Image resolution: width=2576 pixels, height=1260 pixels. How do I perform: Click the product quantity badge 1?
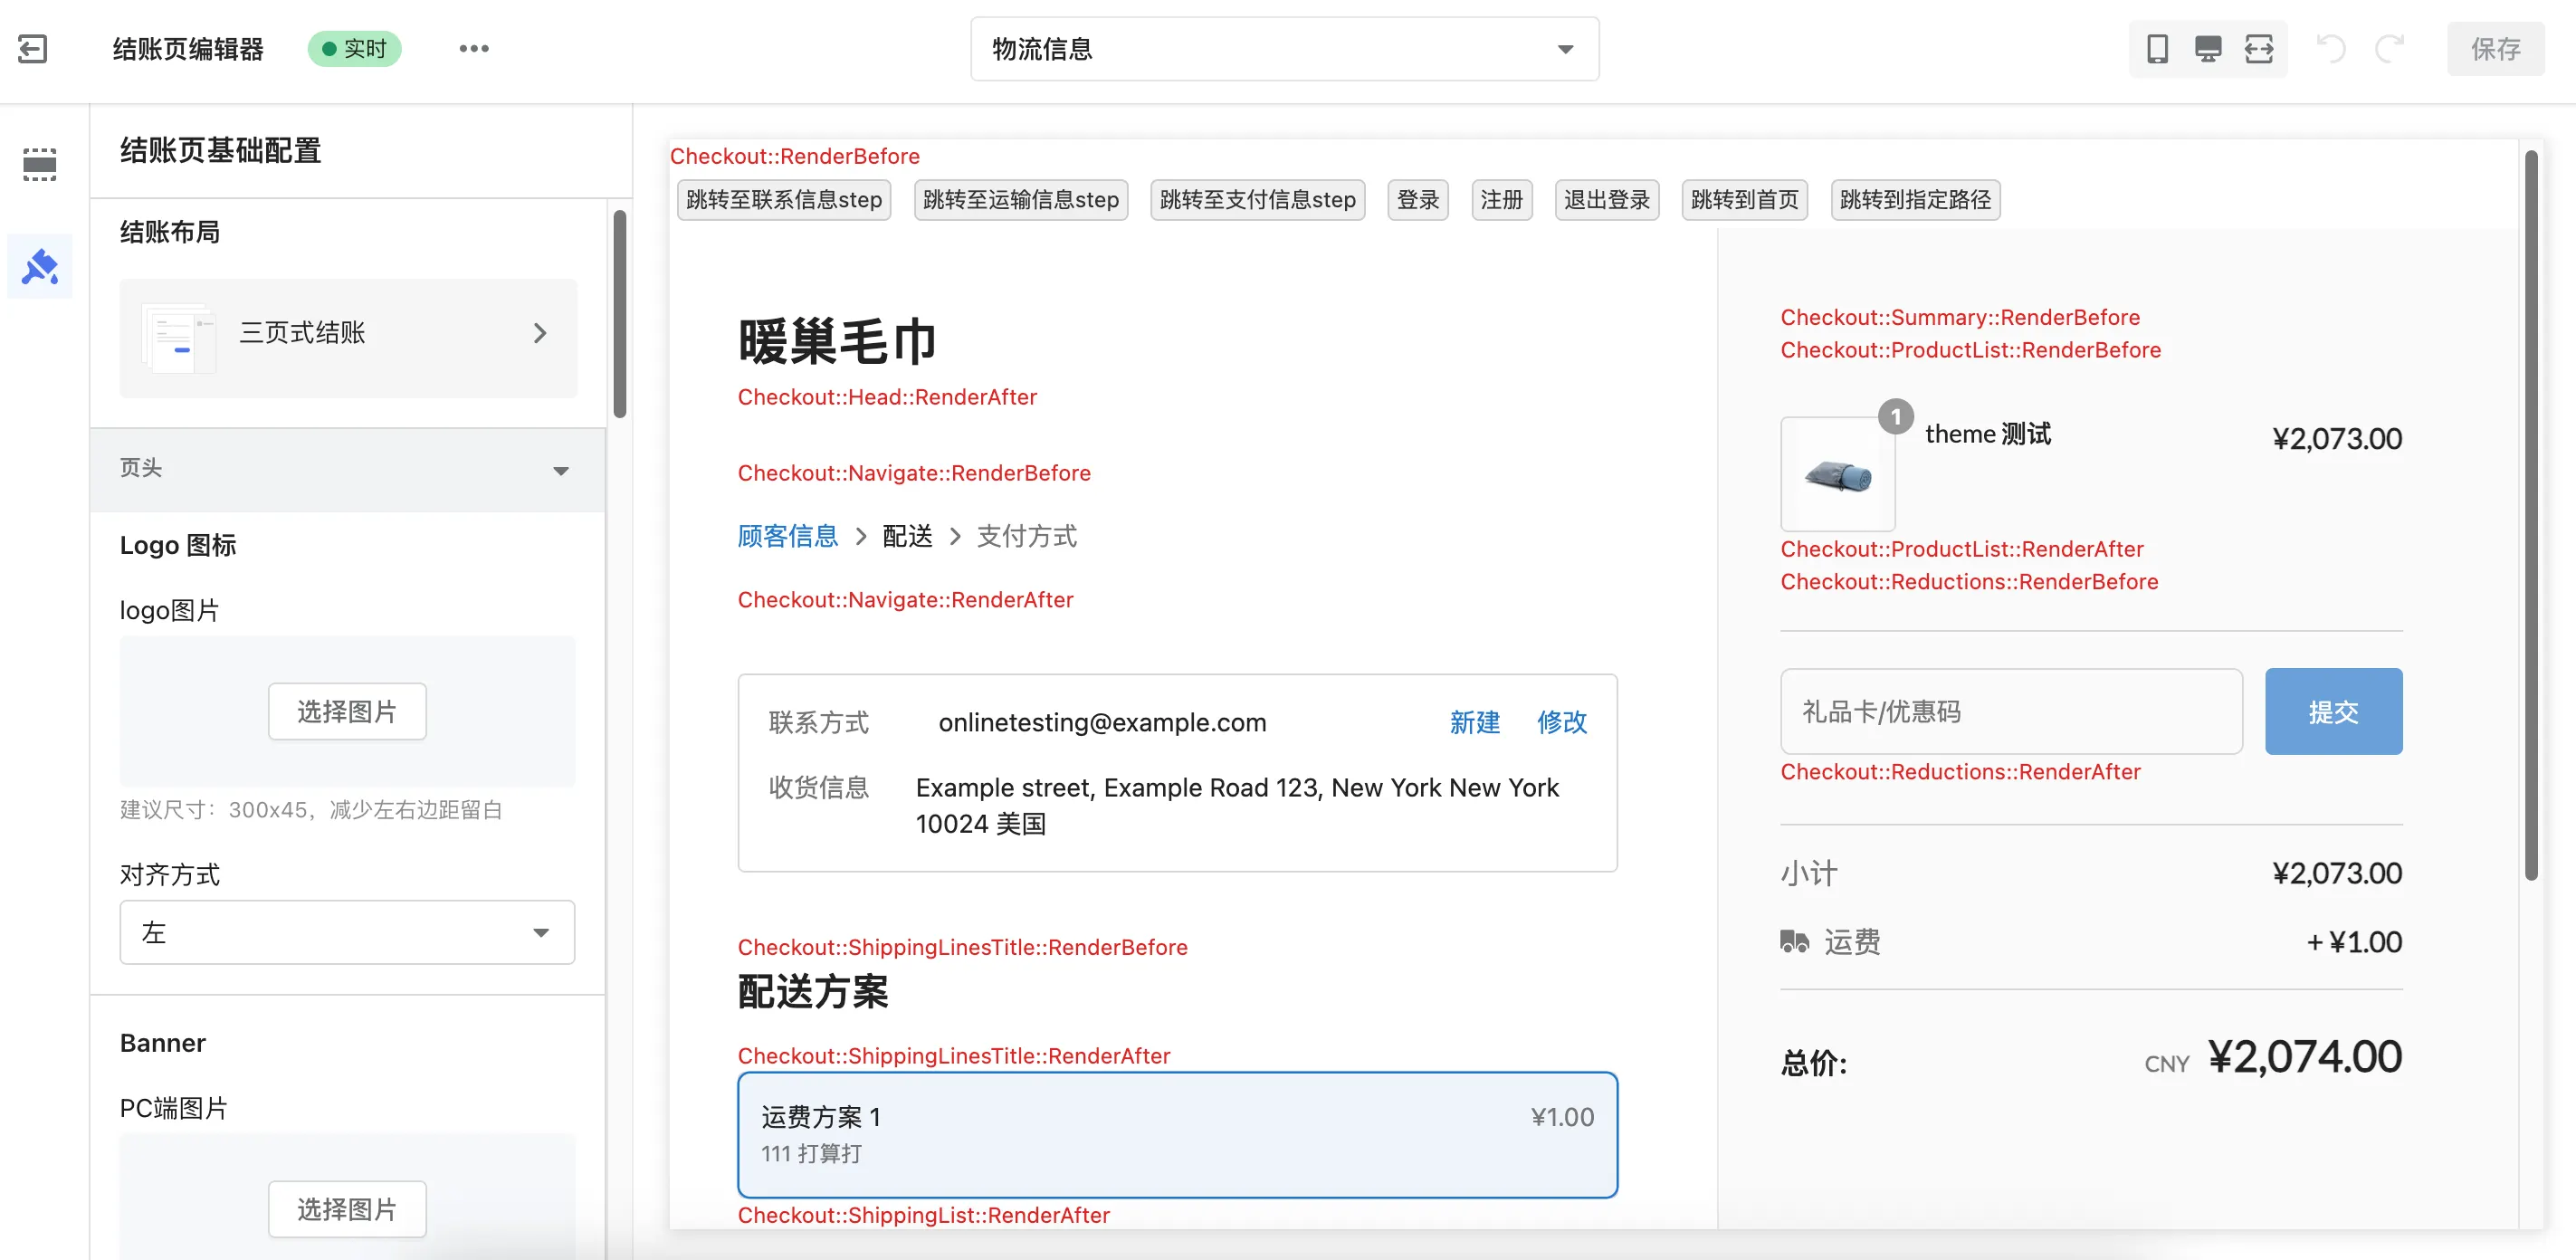[1895, 416]
